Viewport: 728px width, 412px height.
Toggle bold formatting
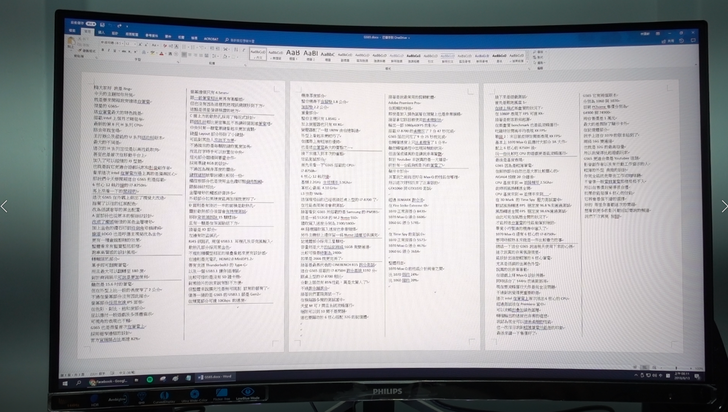pyautogui.click(x=103, y=51)
